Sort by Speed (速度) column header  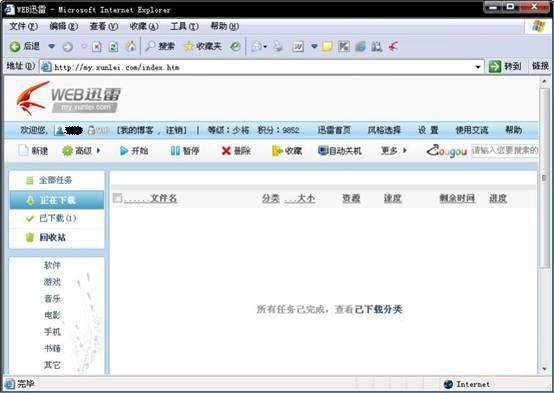click(x=393, y=198)
